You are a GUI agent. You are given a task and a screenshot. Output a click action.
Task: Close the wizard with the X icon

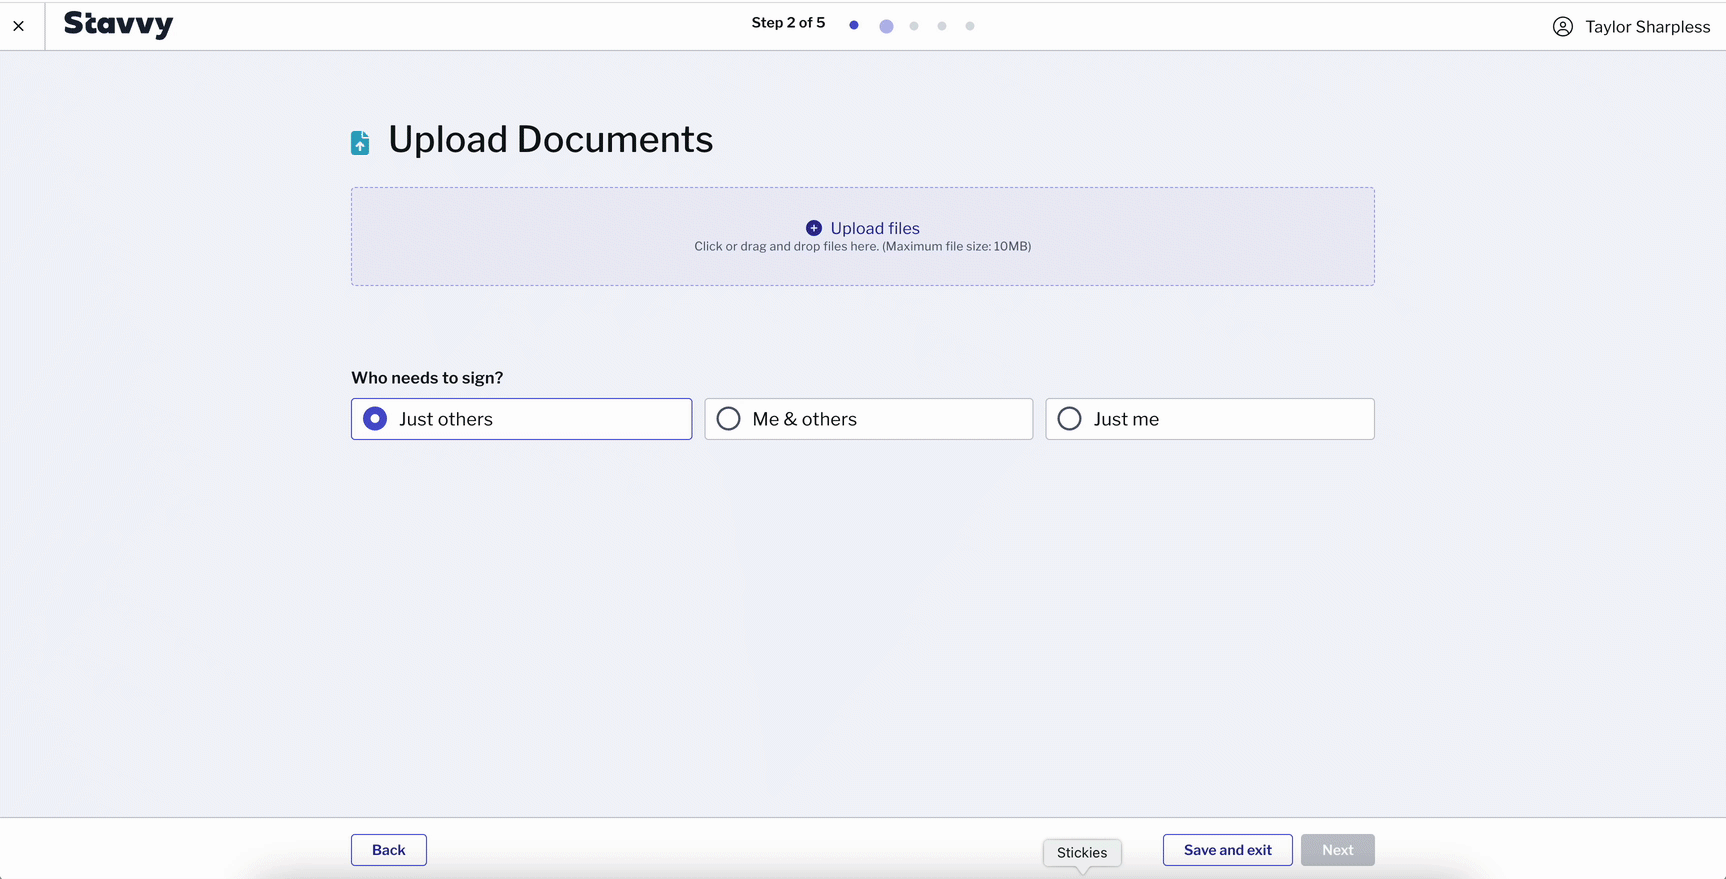pos(19,26)
